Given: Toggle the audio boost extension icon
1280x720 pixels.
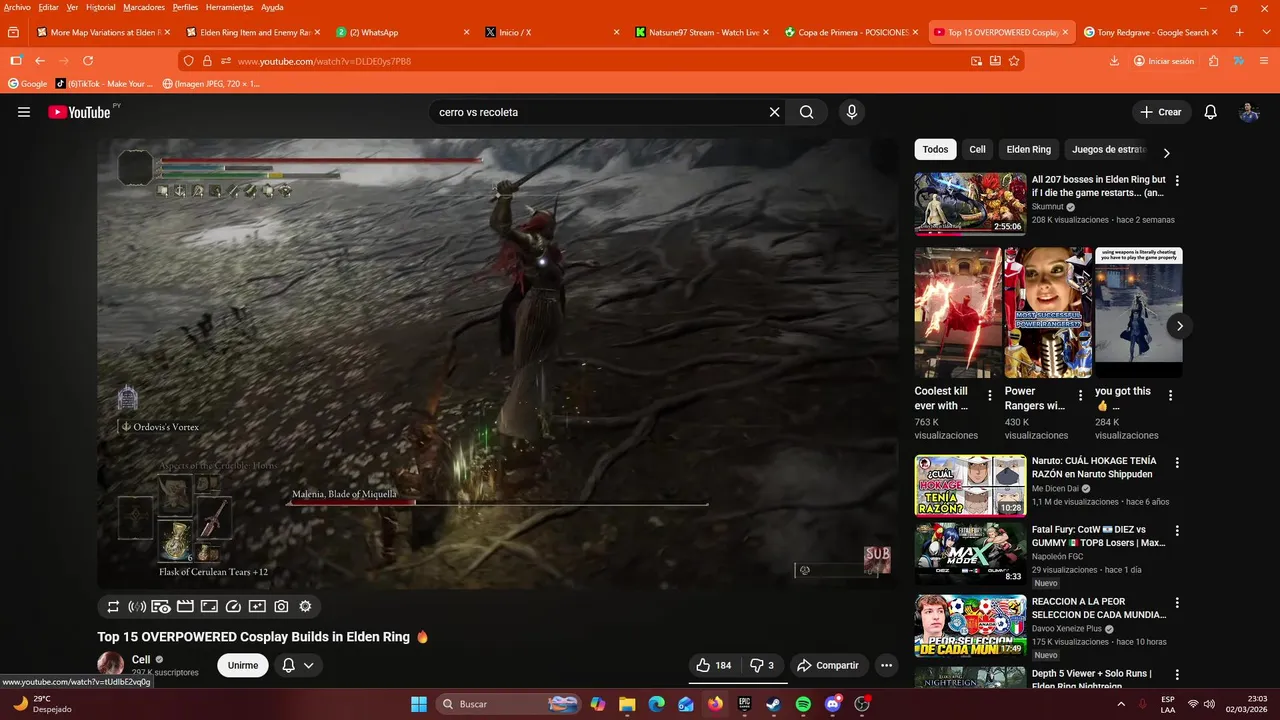Looking at the screenshot, I should coord(138,606).
